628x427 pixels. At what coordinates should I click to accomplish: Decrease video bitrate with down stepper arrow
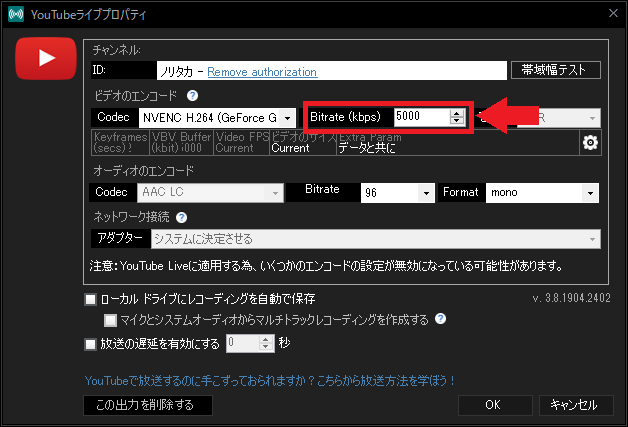pyautogui.click(x=456, y=121)
